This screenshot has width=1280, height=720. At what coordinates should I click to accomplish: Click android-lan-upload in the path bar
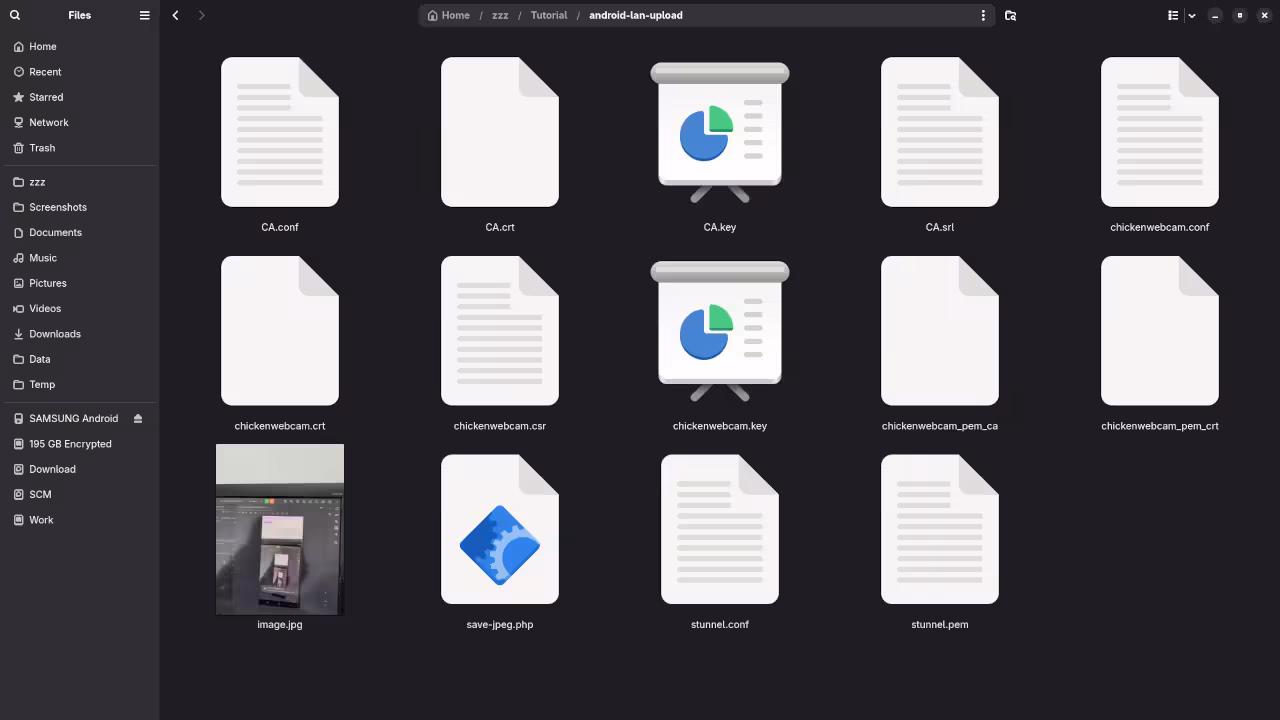click(x=636, y=15)
